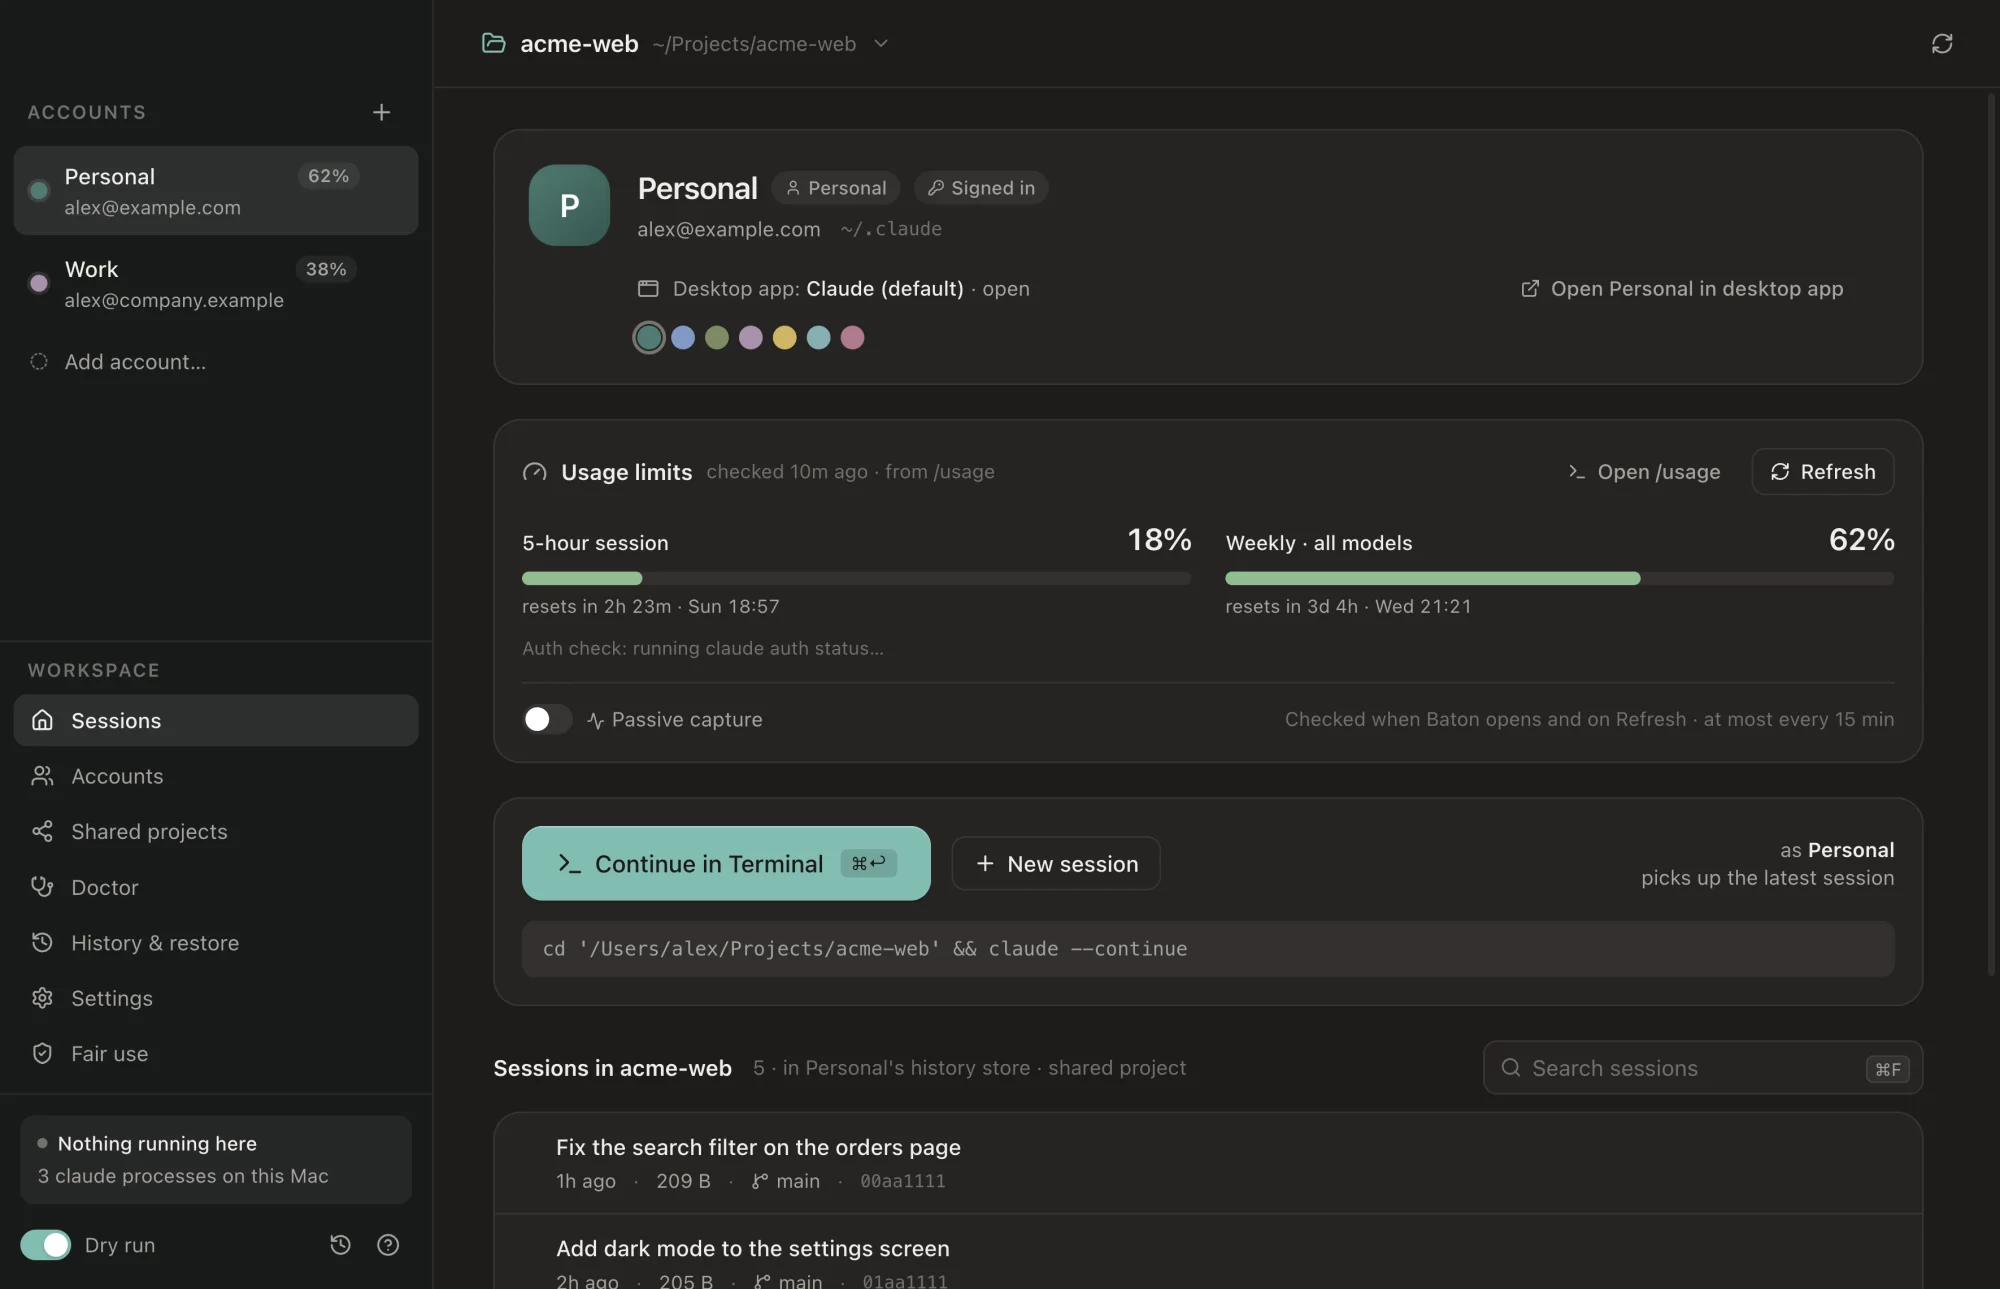
Task: Open Fair use page
Action: pos(216,1054)
